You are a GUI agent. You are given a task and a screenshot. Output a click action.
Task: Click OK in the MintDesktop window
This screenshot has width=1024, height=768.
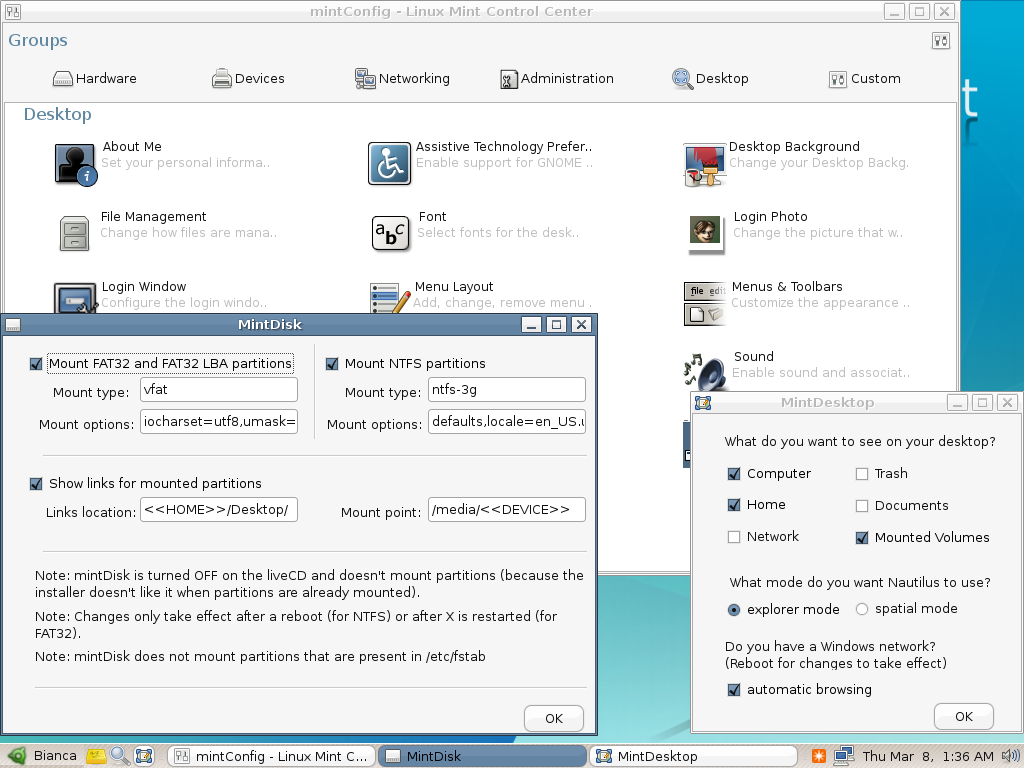click(x=964, y=716)
